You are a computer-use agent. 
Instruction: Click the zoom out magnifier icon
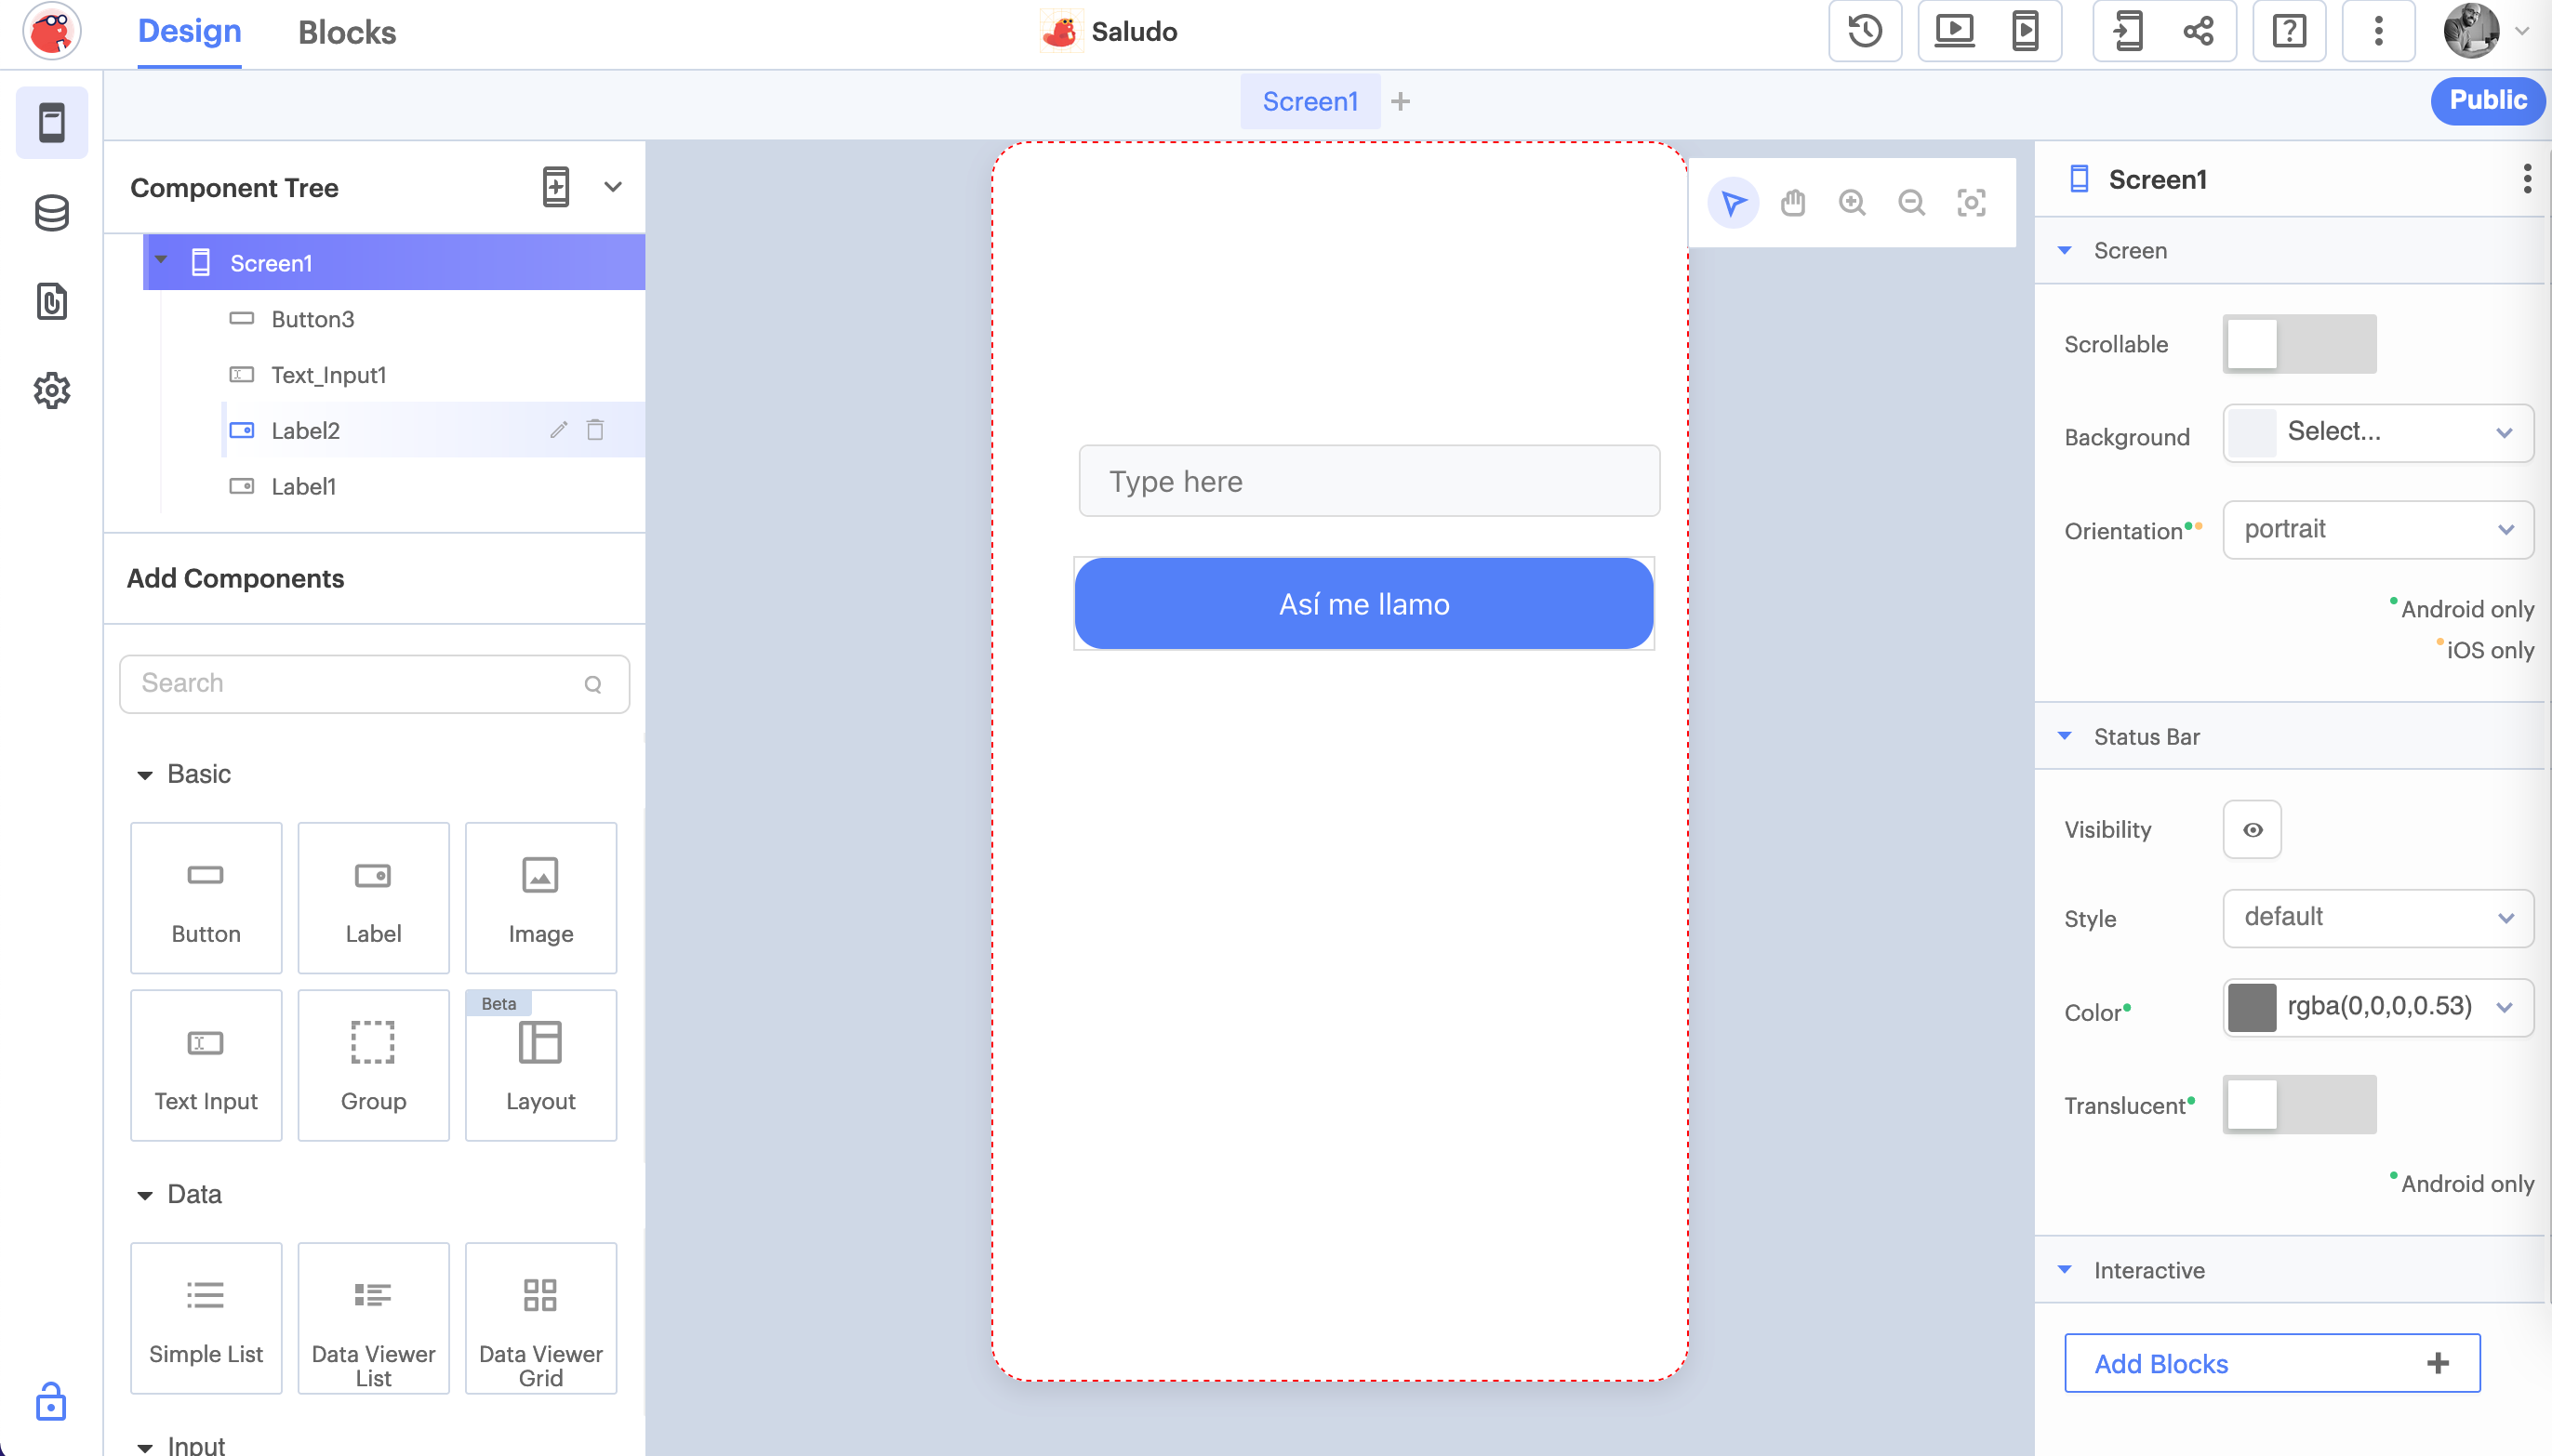[1911, 203]
